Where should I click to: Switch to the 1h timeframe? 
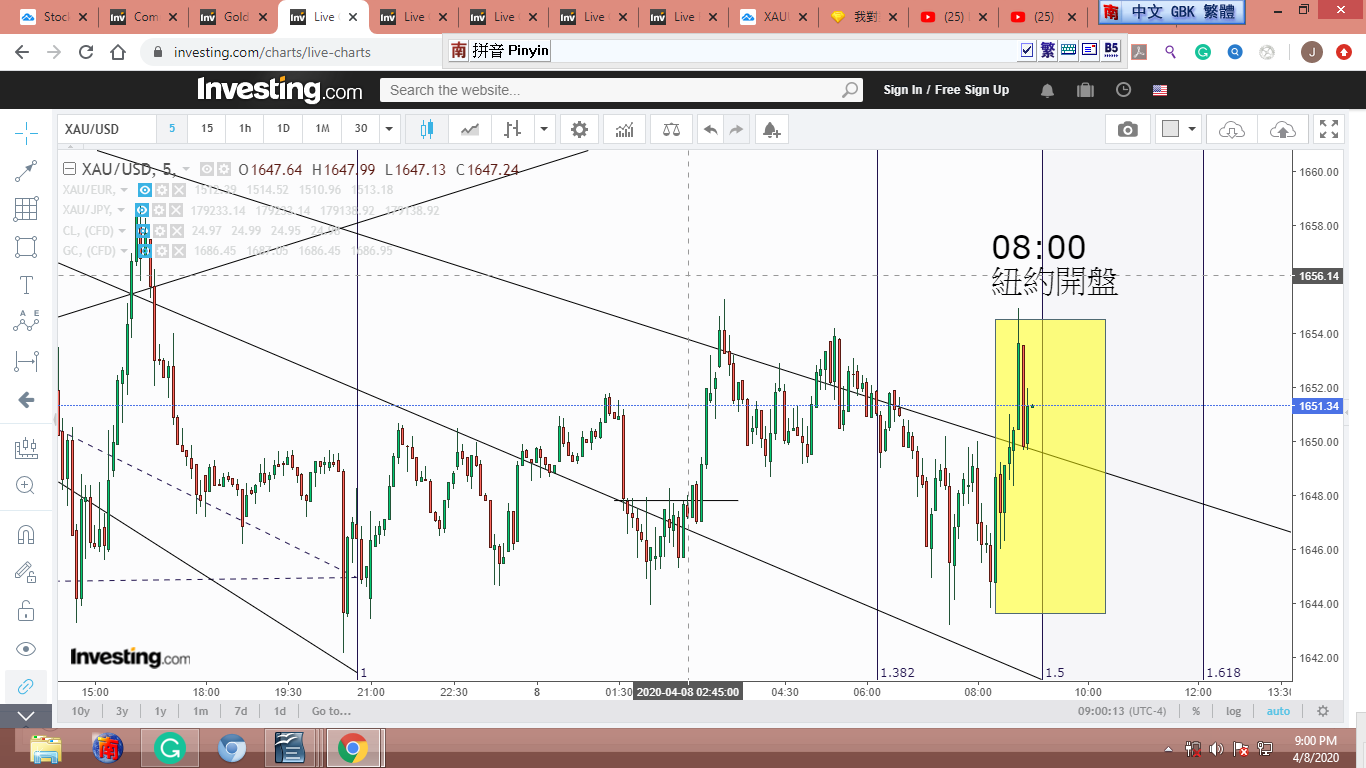click(x=245, y=129)
